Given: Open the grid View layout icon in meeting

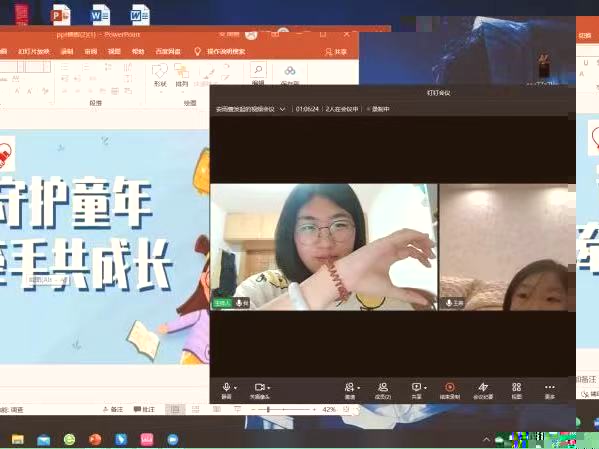Looking at the screenshot, I should (x=516, y=391).
